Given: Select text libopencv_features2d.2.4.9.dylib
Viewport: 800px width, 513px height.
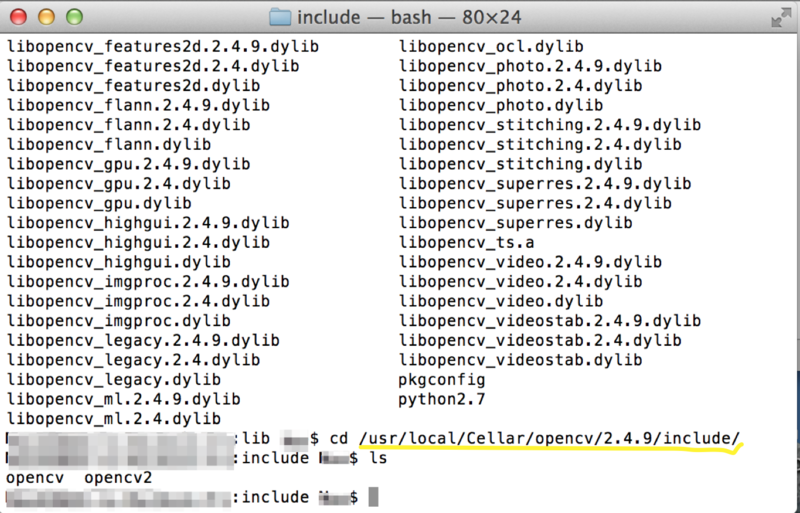Looking at the screenshot, I should [163, 47].
